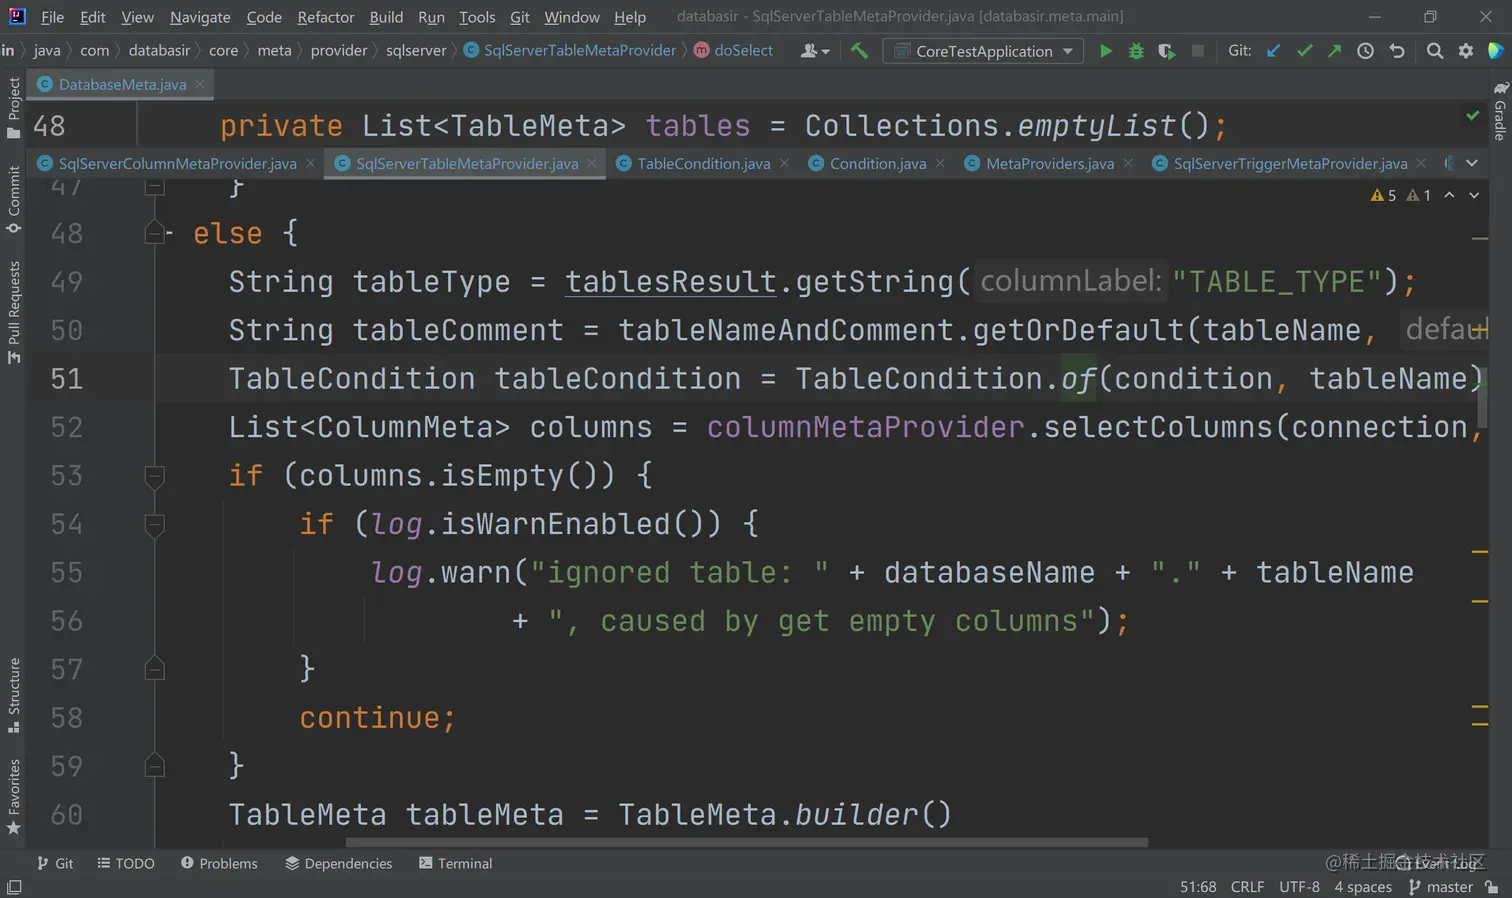This screenshot has width=1512, height=898.
Task: Run with coverage icon in toolbar
Action: pos(1166,51)
